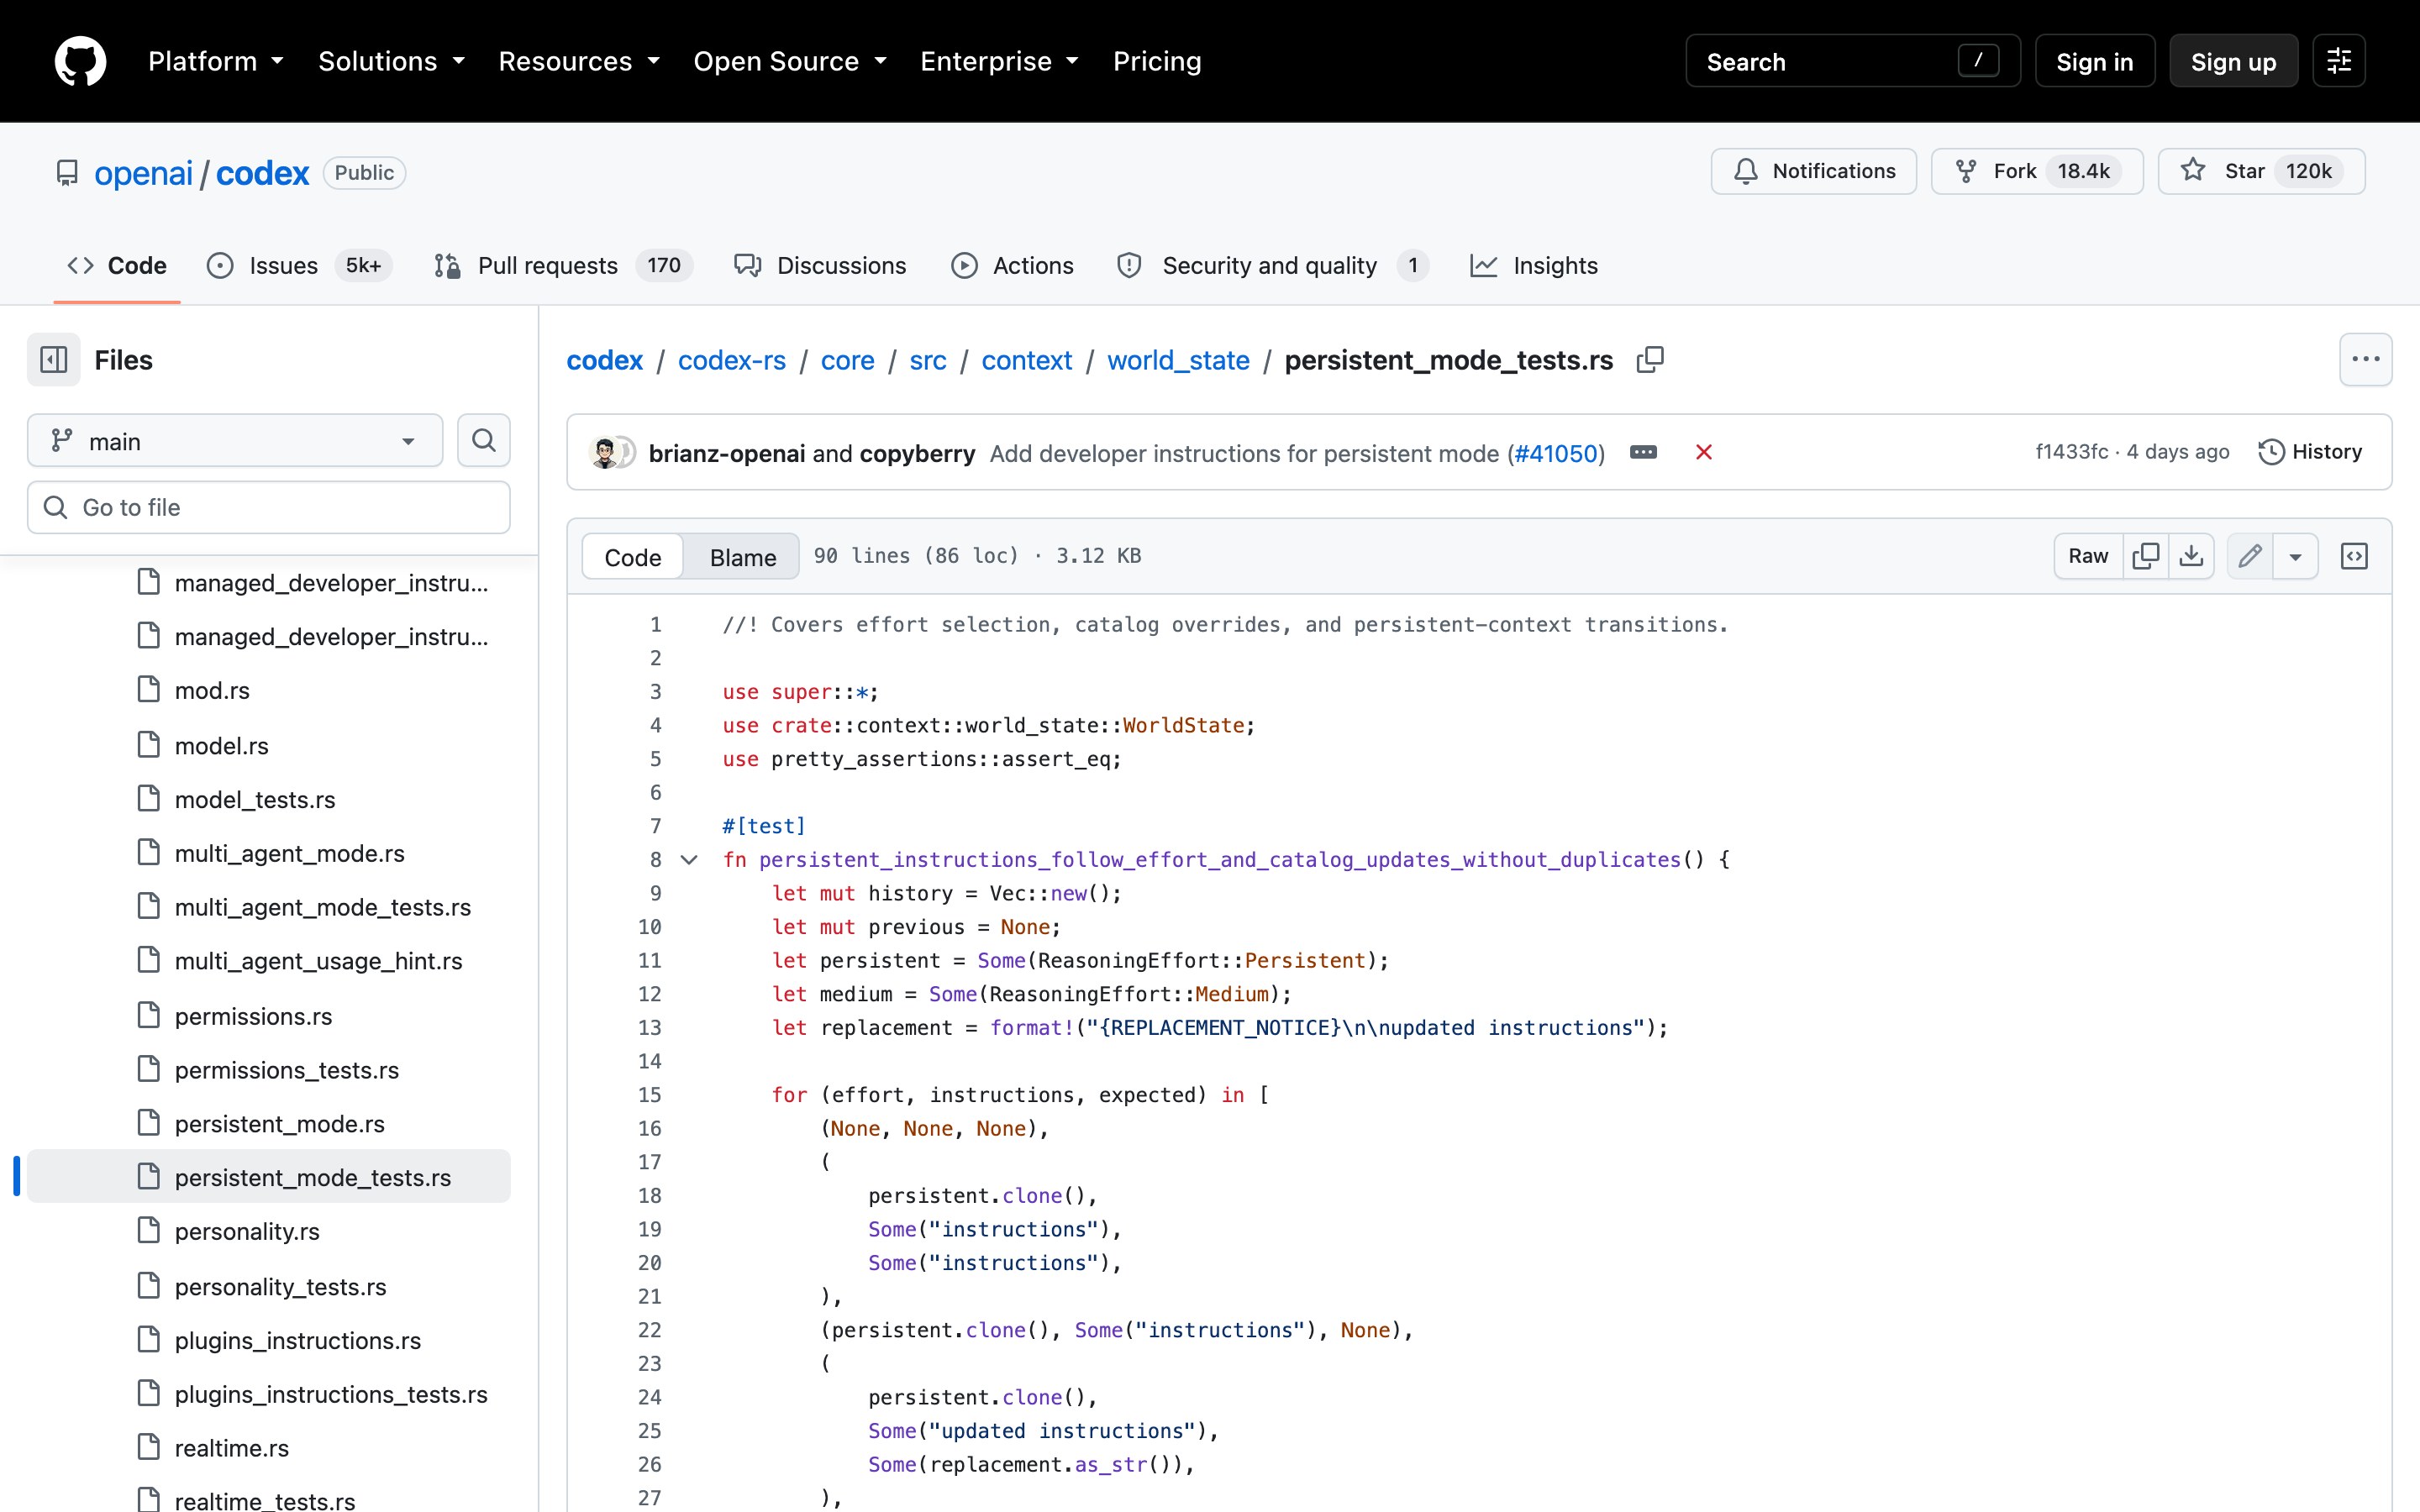Open the more file actions menu
The image size is (2420, 1512).
click(x=2365, y=360)
